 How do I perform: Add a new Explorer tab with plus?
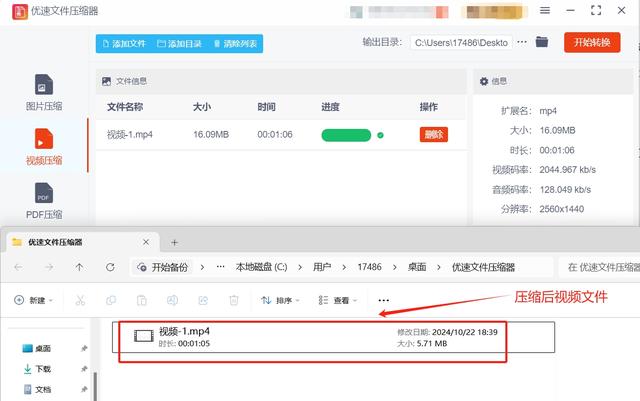(174, 243)
